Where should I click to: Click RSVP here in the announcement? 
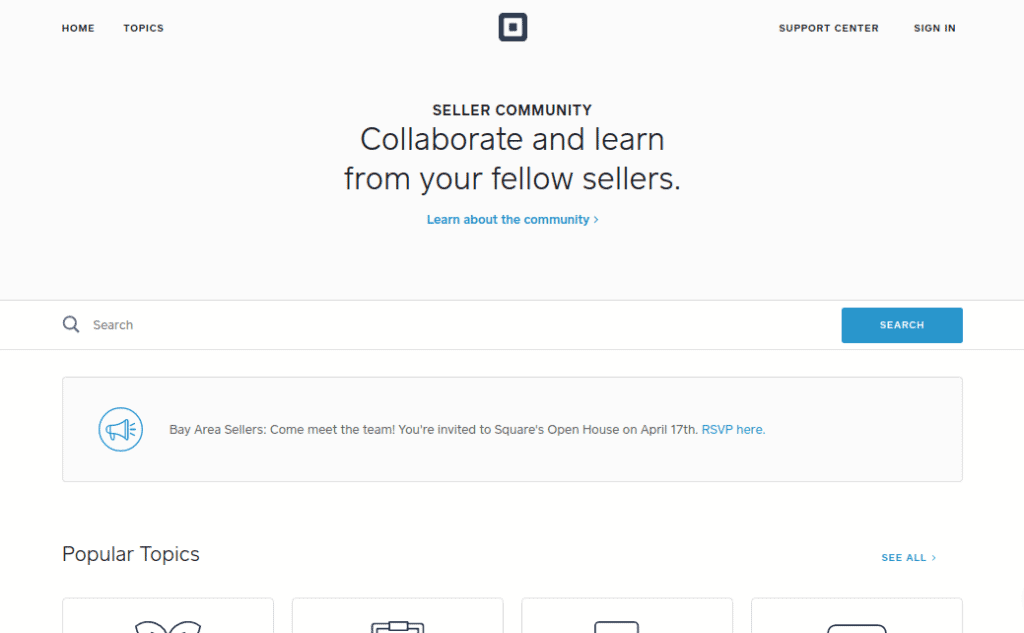pyautogui.click(x=732, y=429)
